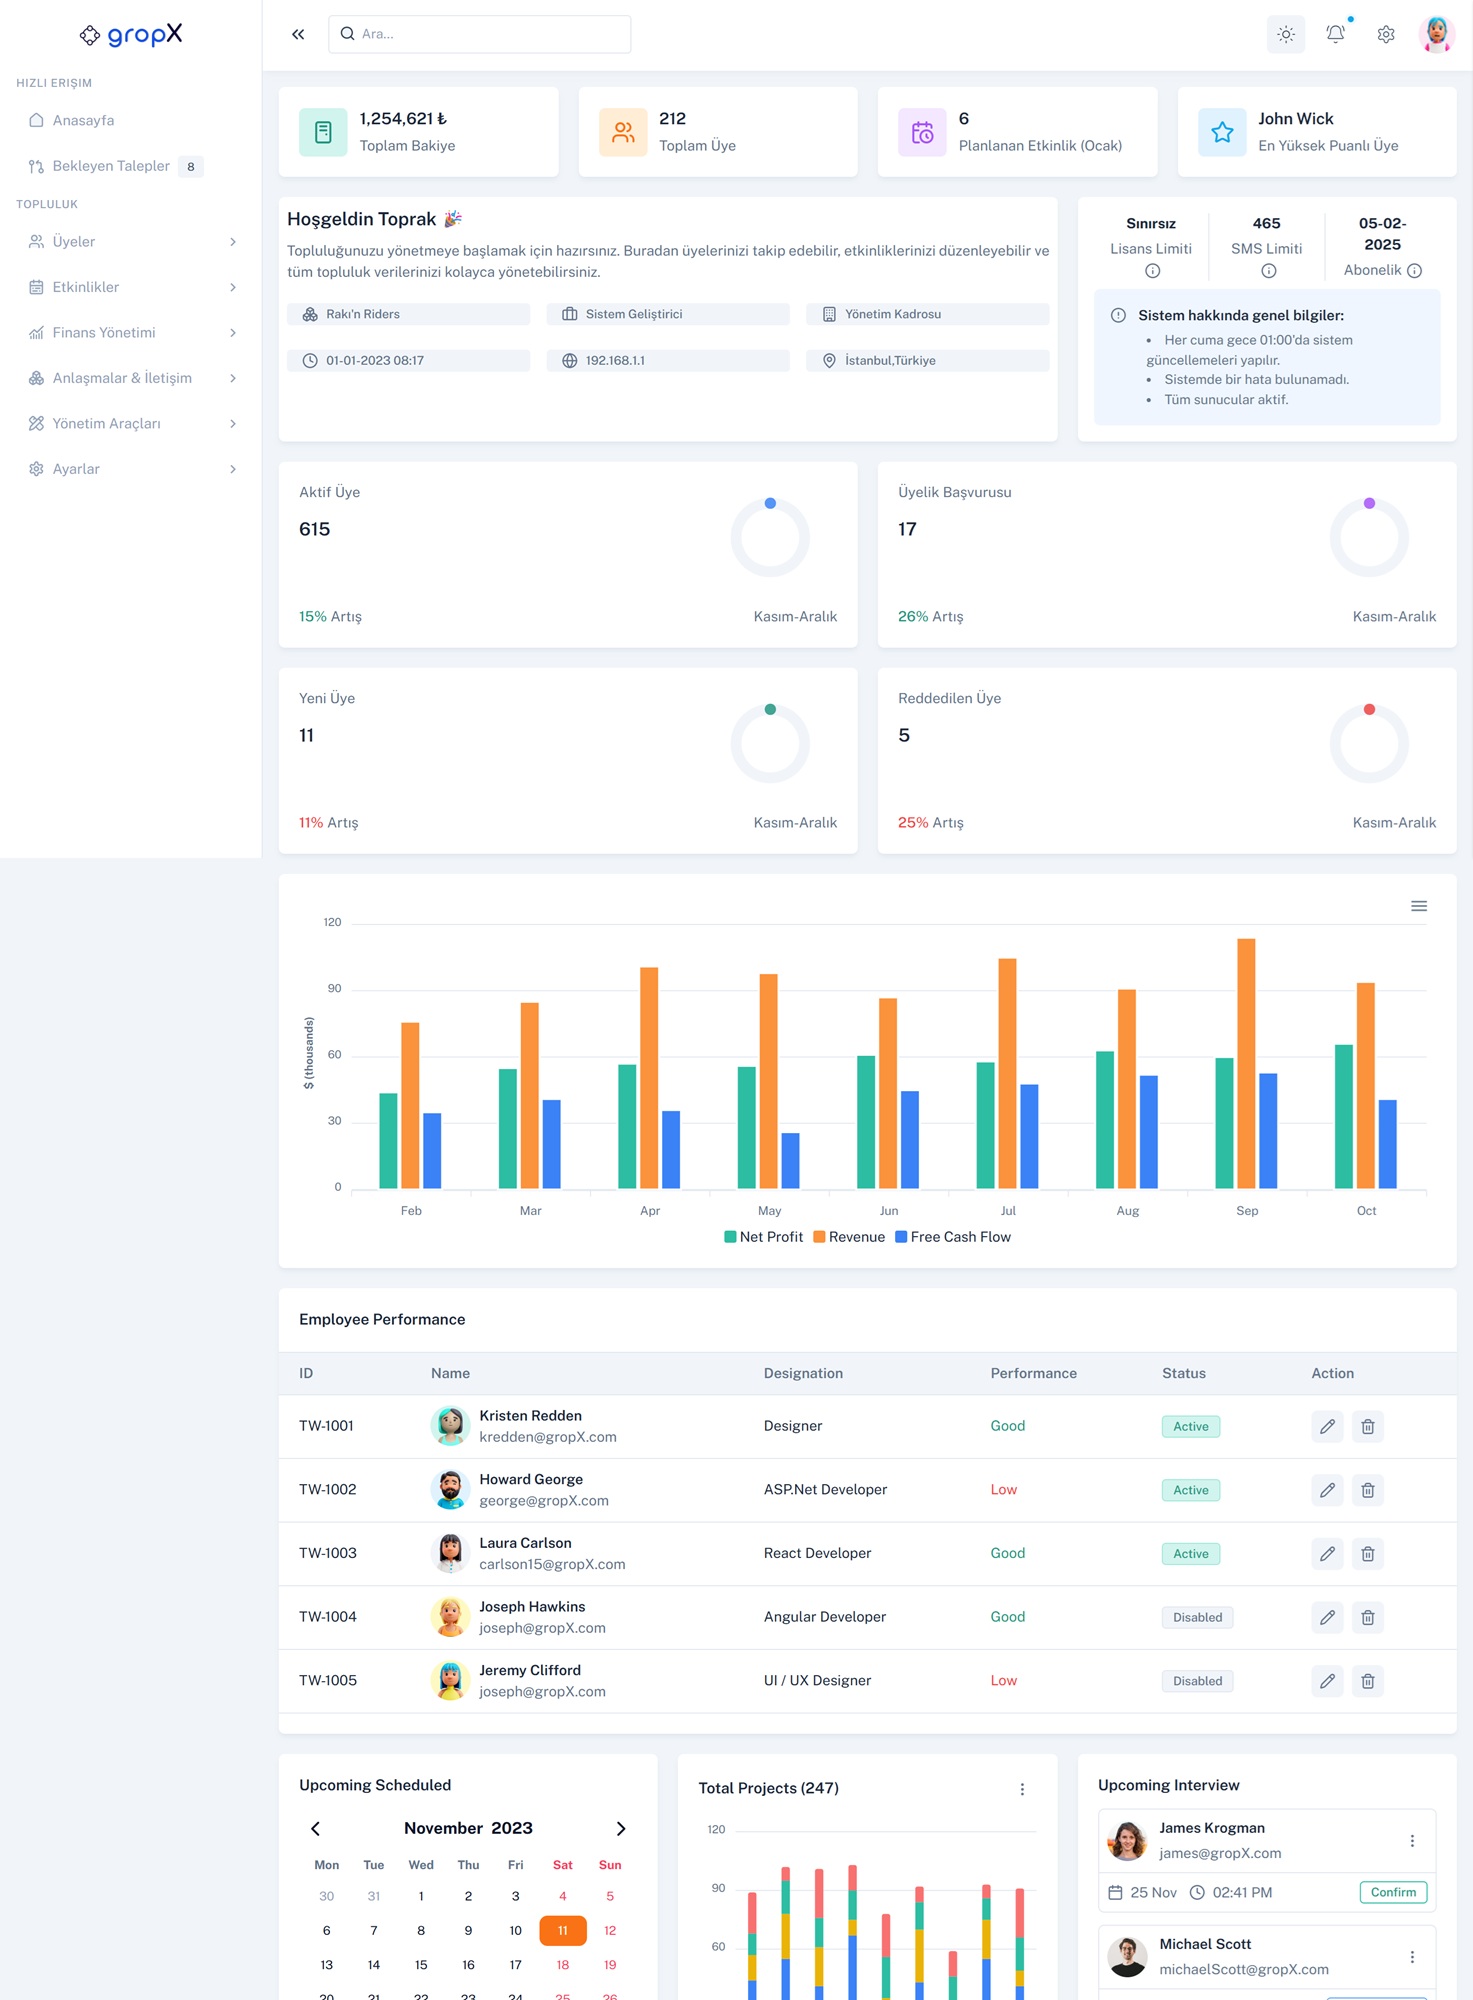Open notifications bell icon
1473x2000 pixels.
coord(1335,34)
